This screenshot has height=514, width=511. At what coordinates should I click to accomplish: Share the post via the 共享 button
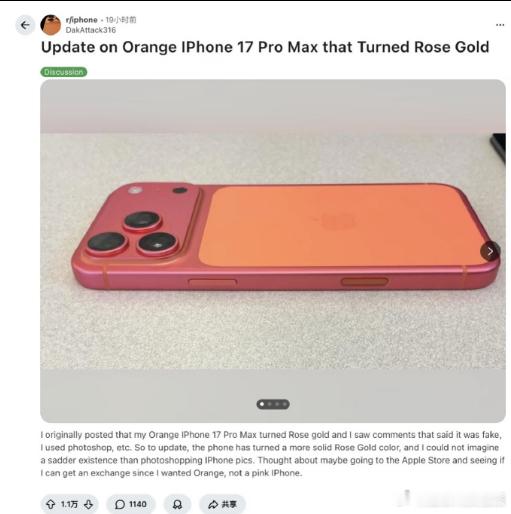pos(222,504)
